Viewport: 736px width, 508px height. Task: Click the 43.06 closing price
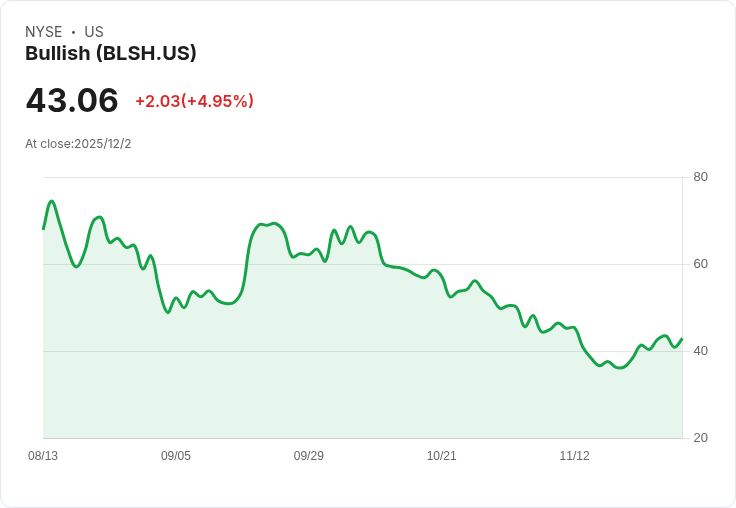[x=72, y=100]
